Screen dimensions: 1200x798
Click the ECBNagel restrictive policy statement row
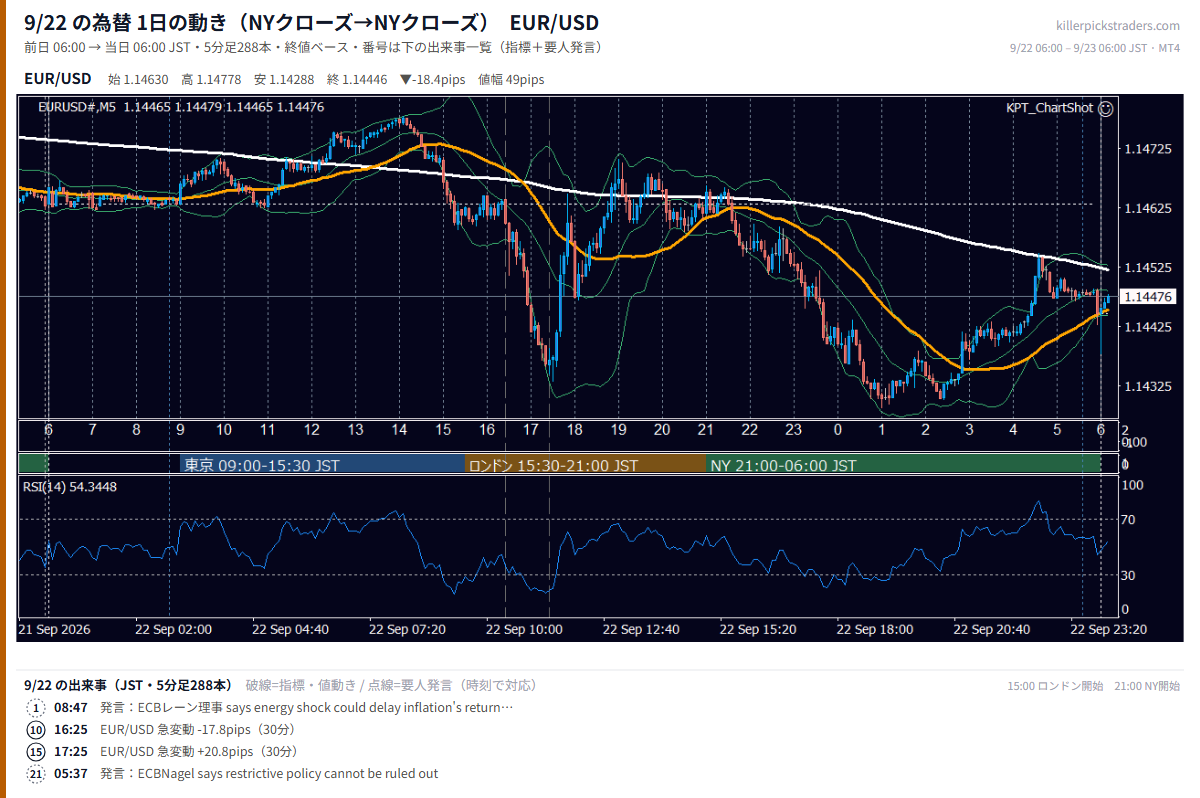point(269,774)
